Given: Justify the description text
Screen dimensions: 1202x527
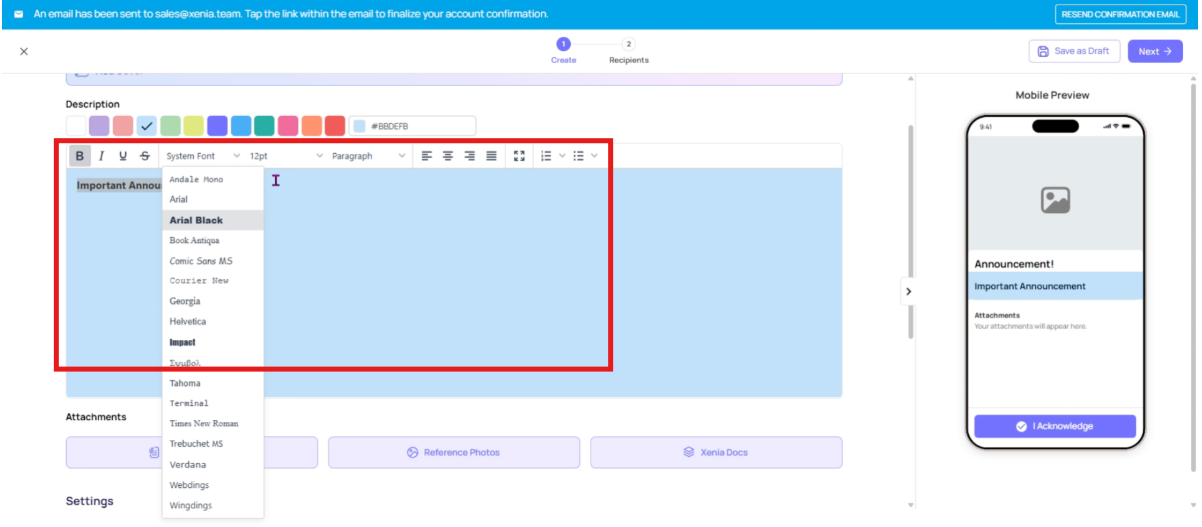Looking at the screenshot, I should tap(491, 156).
